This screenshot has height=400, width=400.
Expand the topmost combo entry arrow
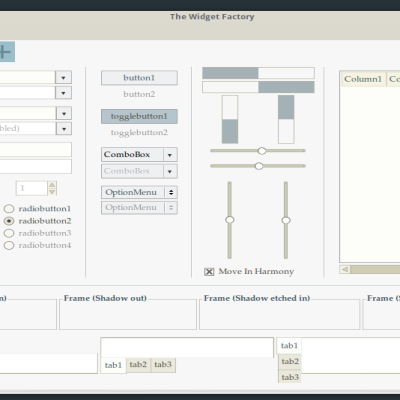pos(63,78)
